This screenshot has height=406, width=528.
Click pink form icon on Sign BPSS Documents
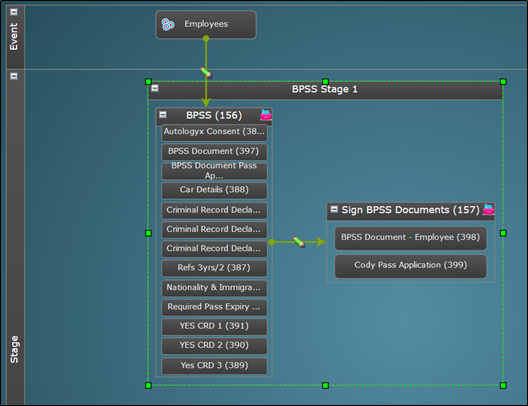[488, 209]
